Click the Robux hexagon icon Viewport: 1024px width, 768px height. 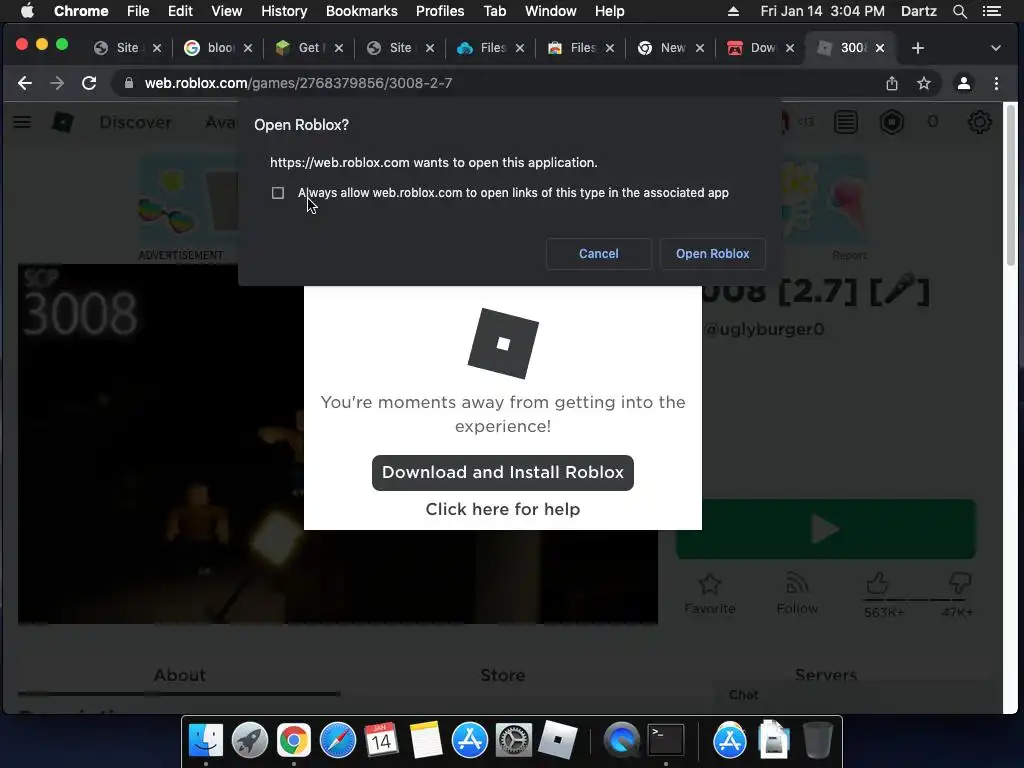(891, 122)
